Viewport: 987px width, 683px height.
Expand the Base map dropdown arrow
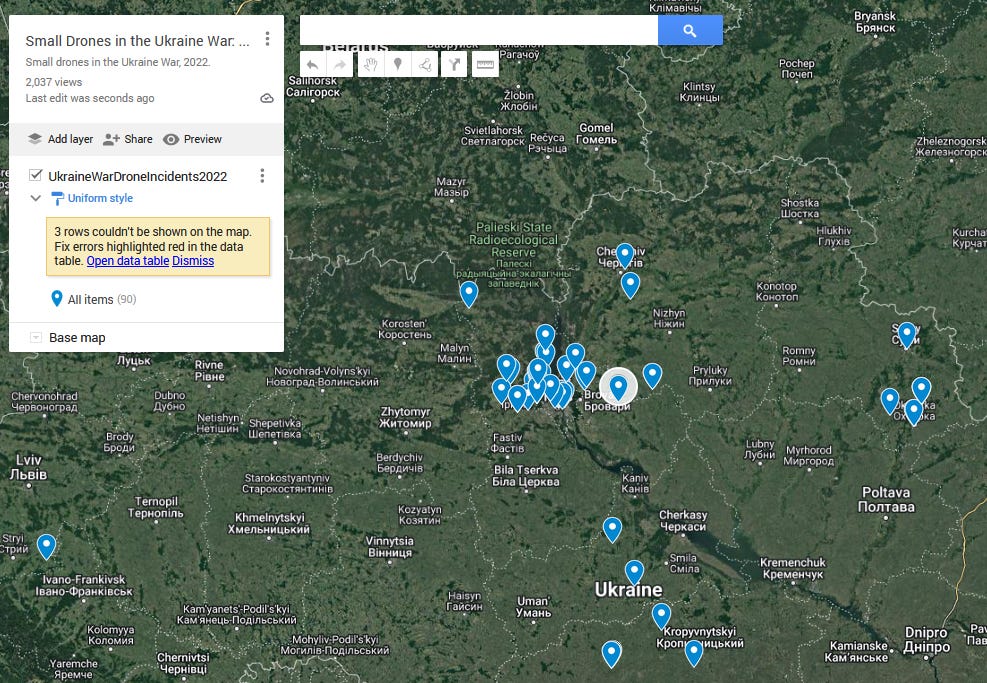(36, 338)
